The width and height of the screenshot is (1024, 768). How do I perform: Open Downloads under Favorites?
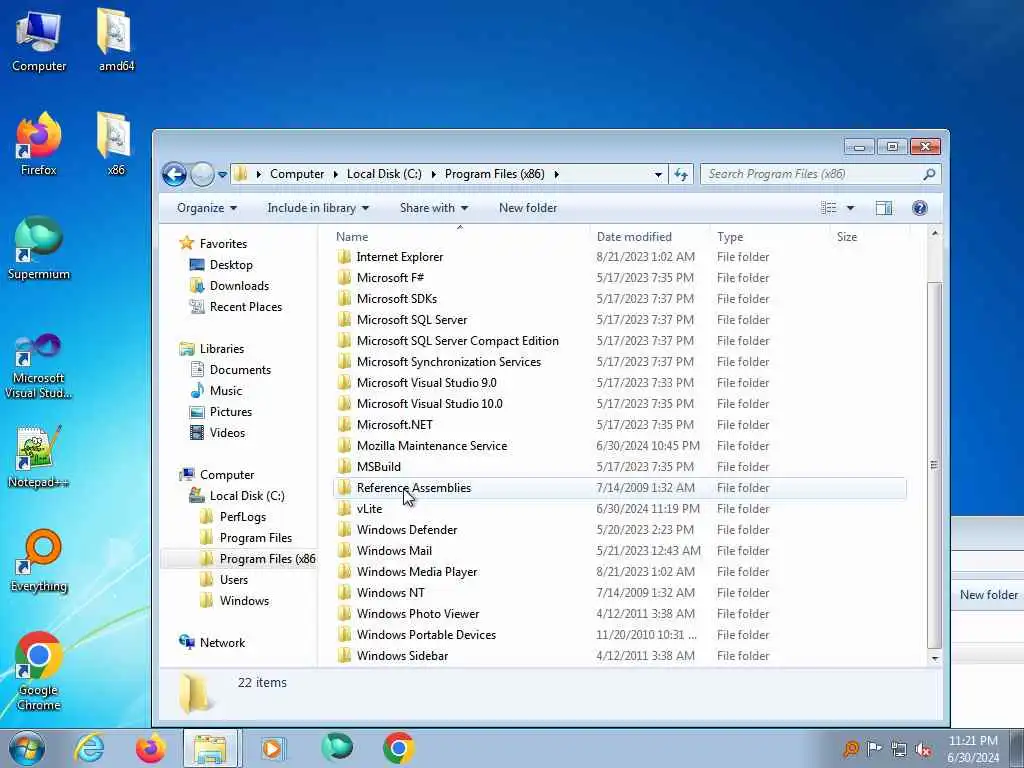[239, 286]
